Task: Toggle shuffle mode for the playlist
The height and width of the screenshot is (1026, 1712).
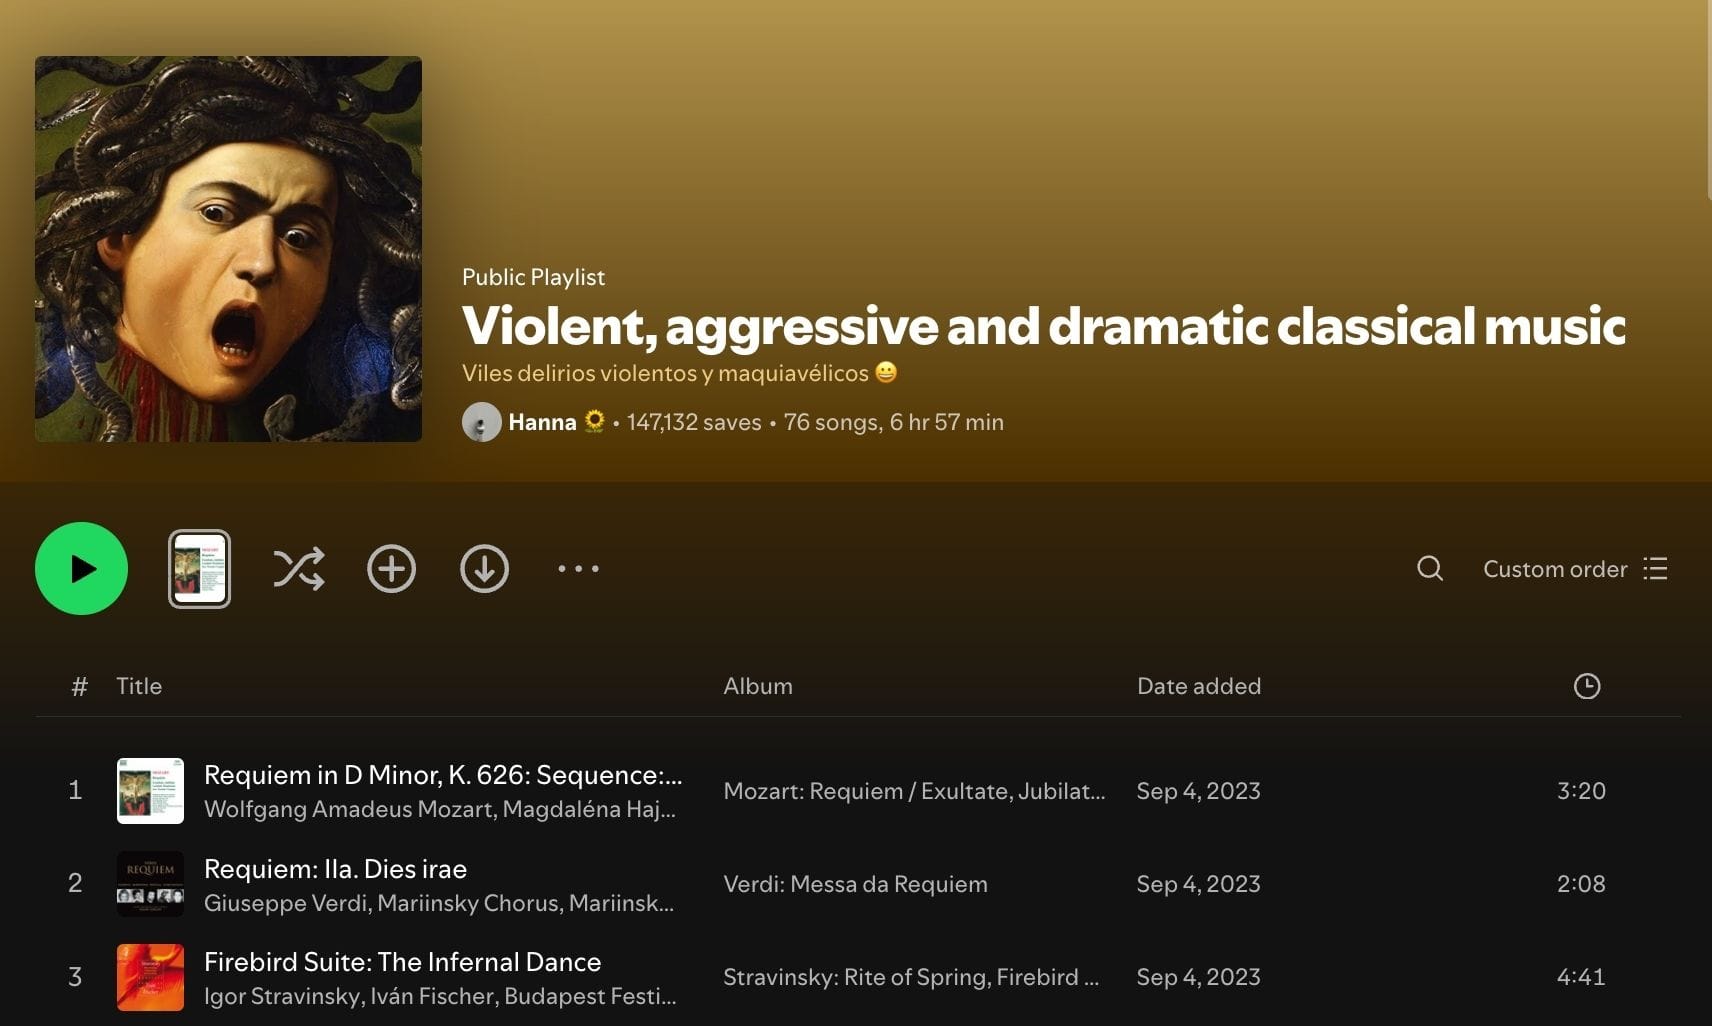Action: (x=299, y=568)
